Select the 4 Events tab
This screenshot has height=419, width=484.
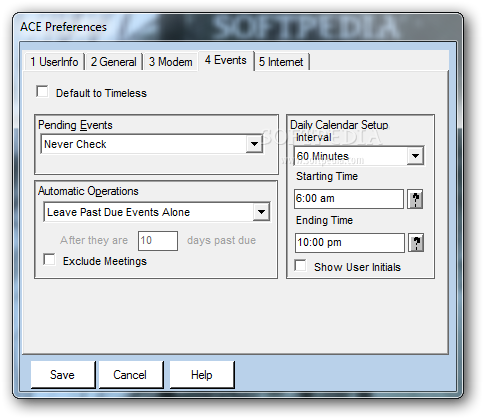(226, 61)
